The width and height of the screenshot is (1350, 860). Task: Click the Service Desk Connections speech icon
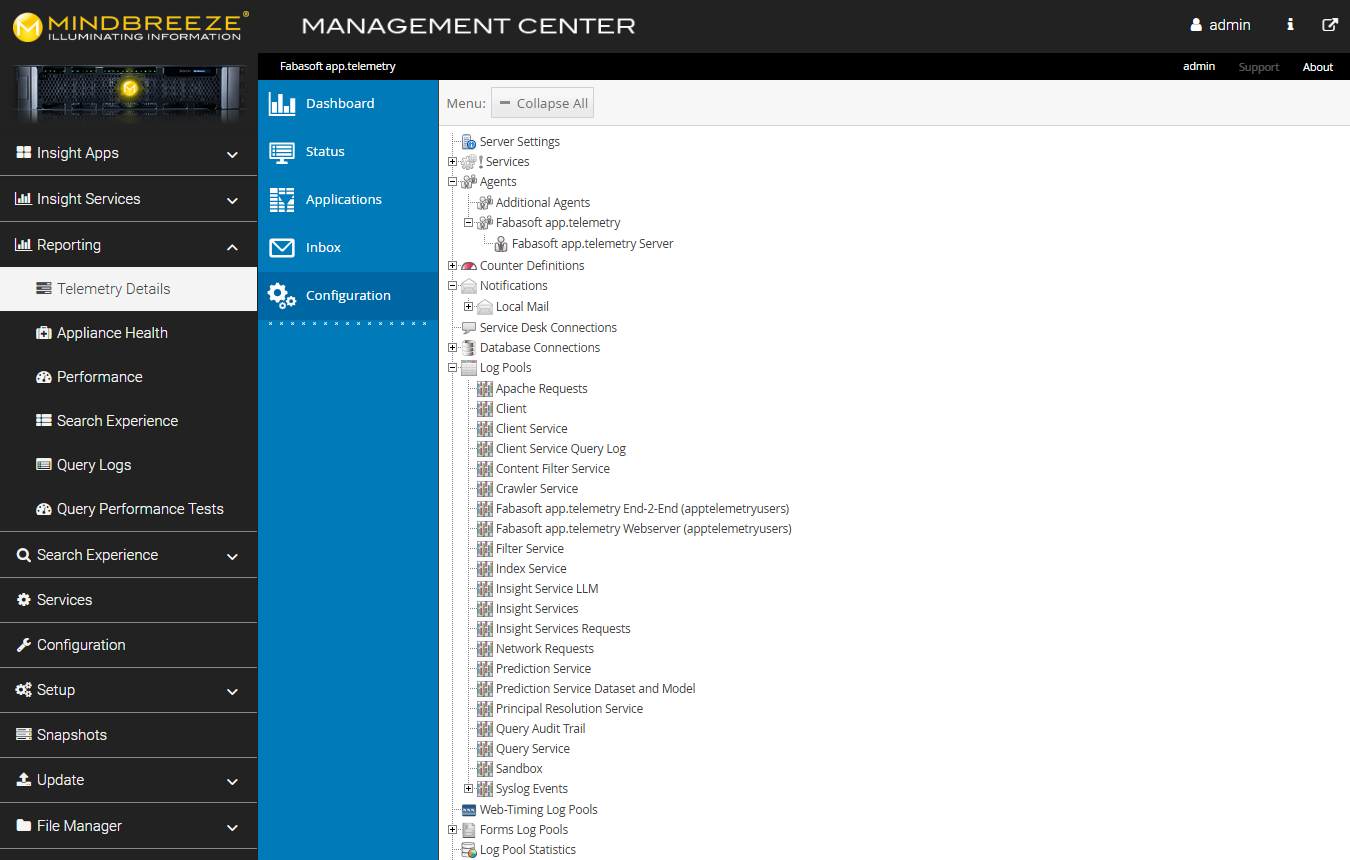coord(468,328)
